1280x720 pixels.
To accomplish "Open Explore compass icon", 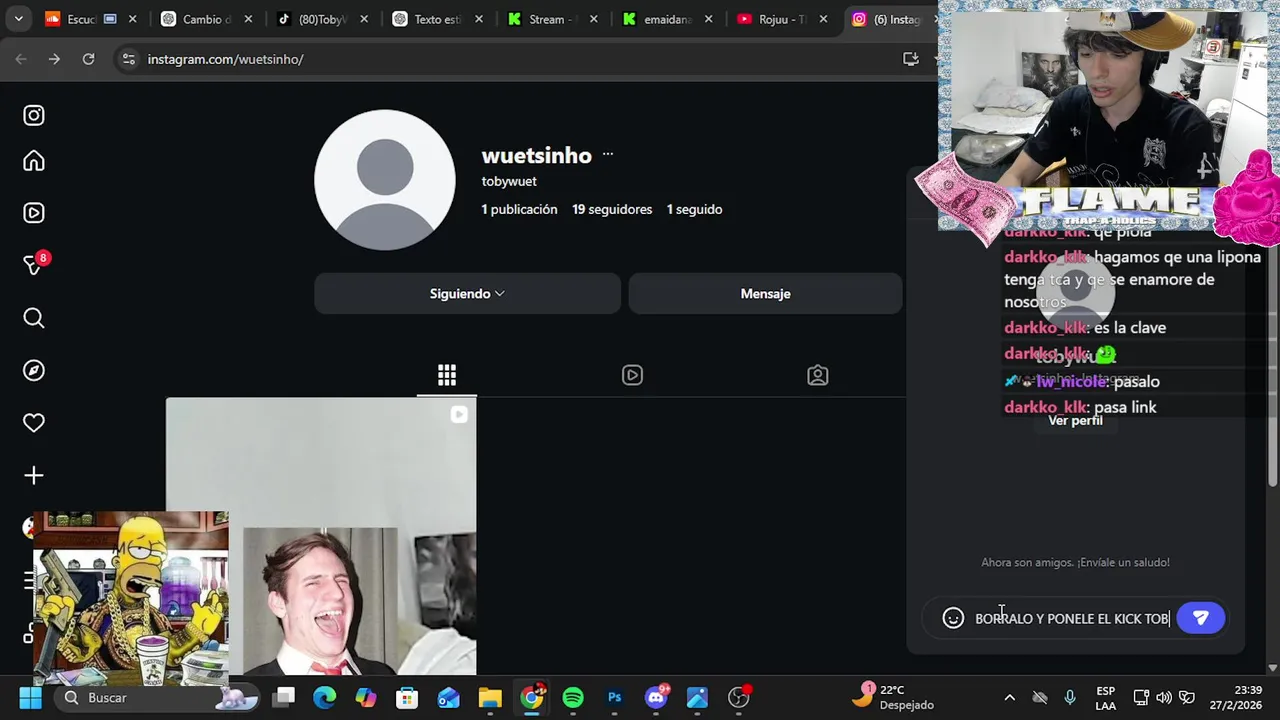I will click(34, 370).
